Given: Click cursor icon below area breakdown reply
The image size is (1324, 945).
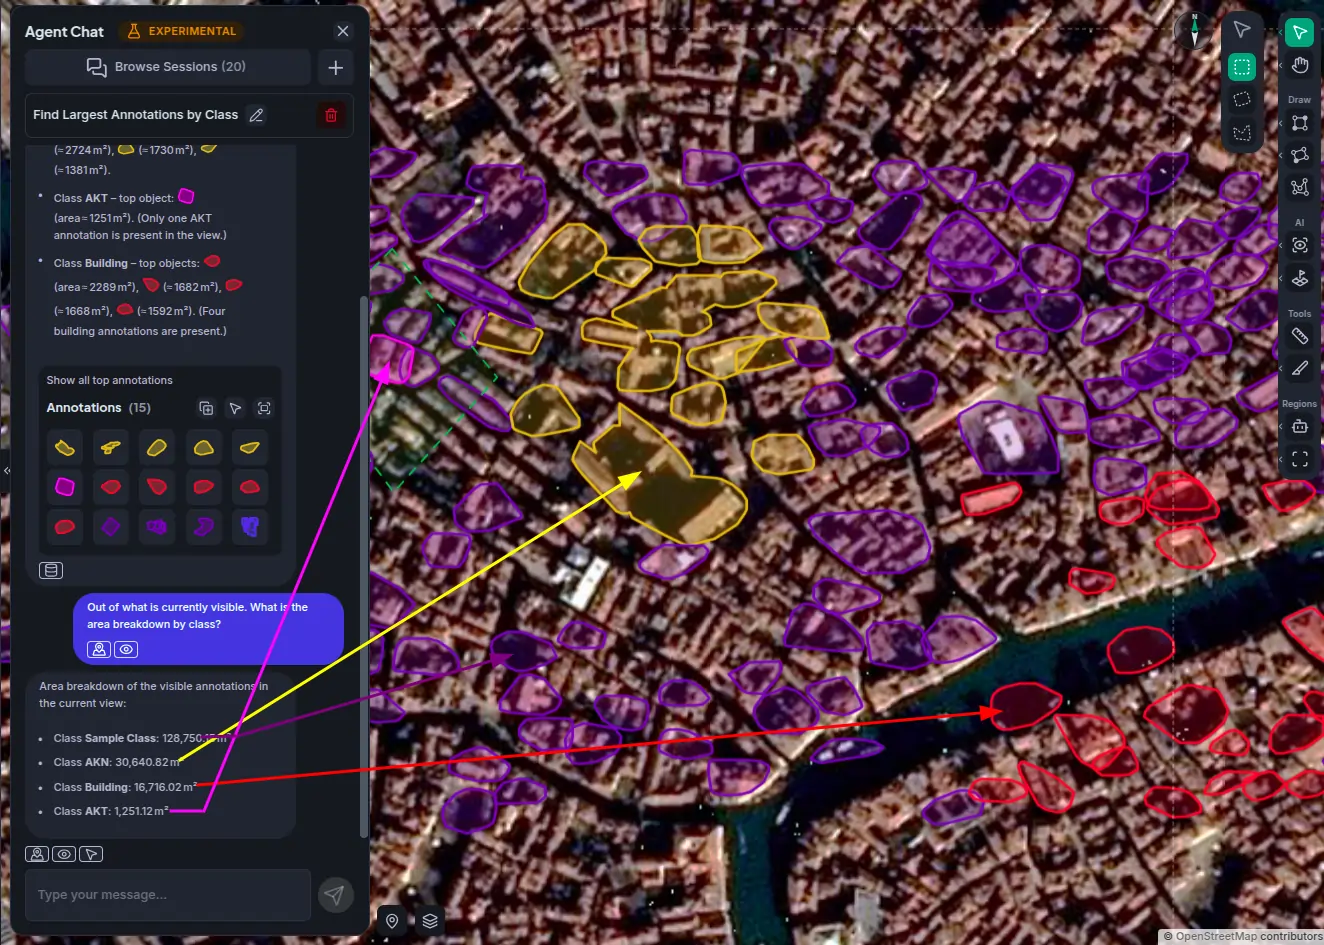Looking at the screenshot, I should [91, 854].
